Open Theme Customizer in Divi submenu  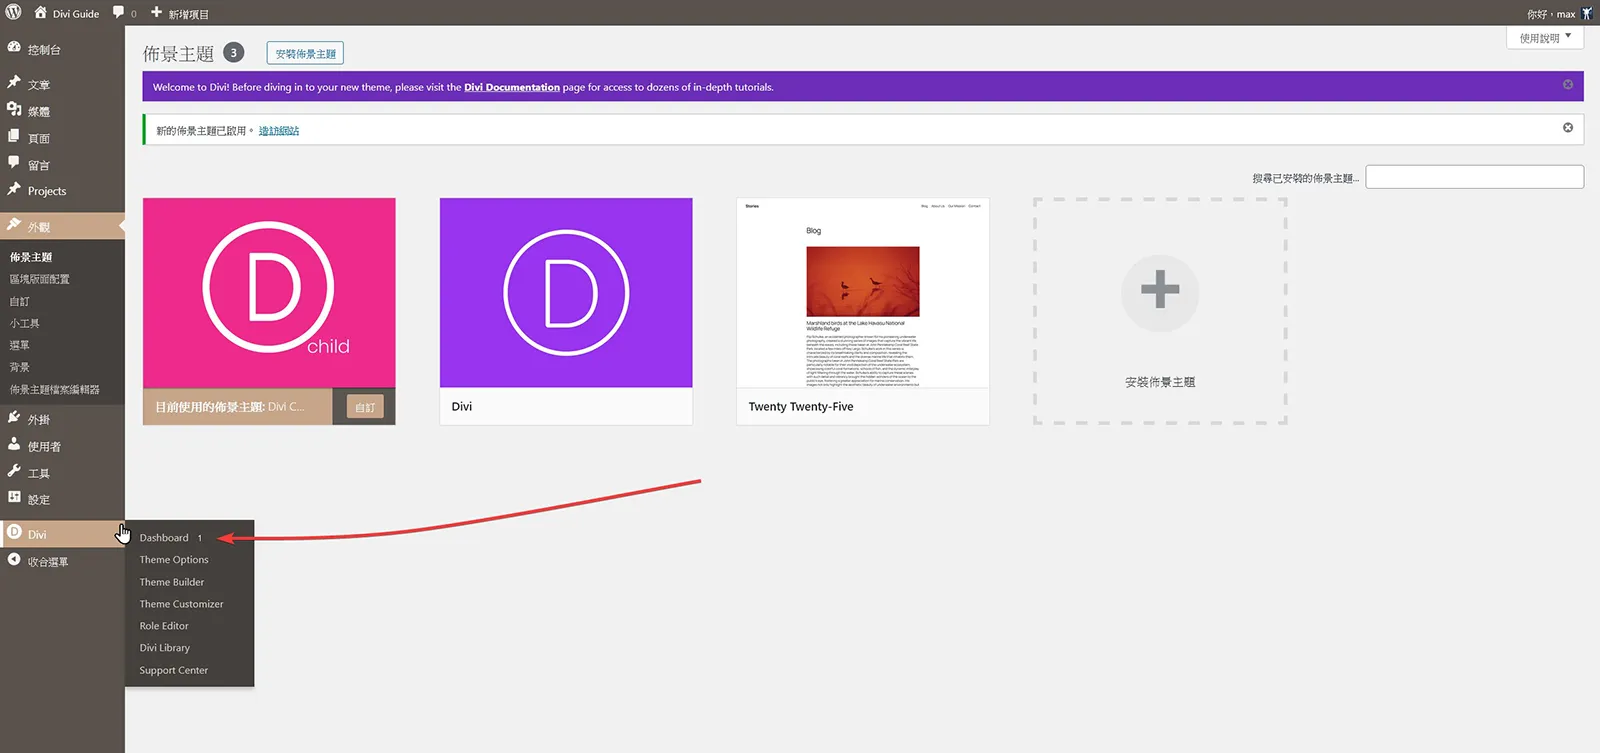tap(181, 604)
